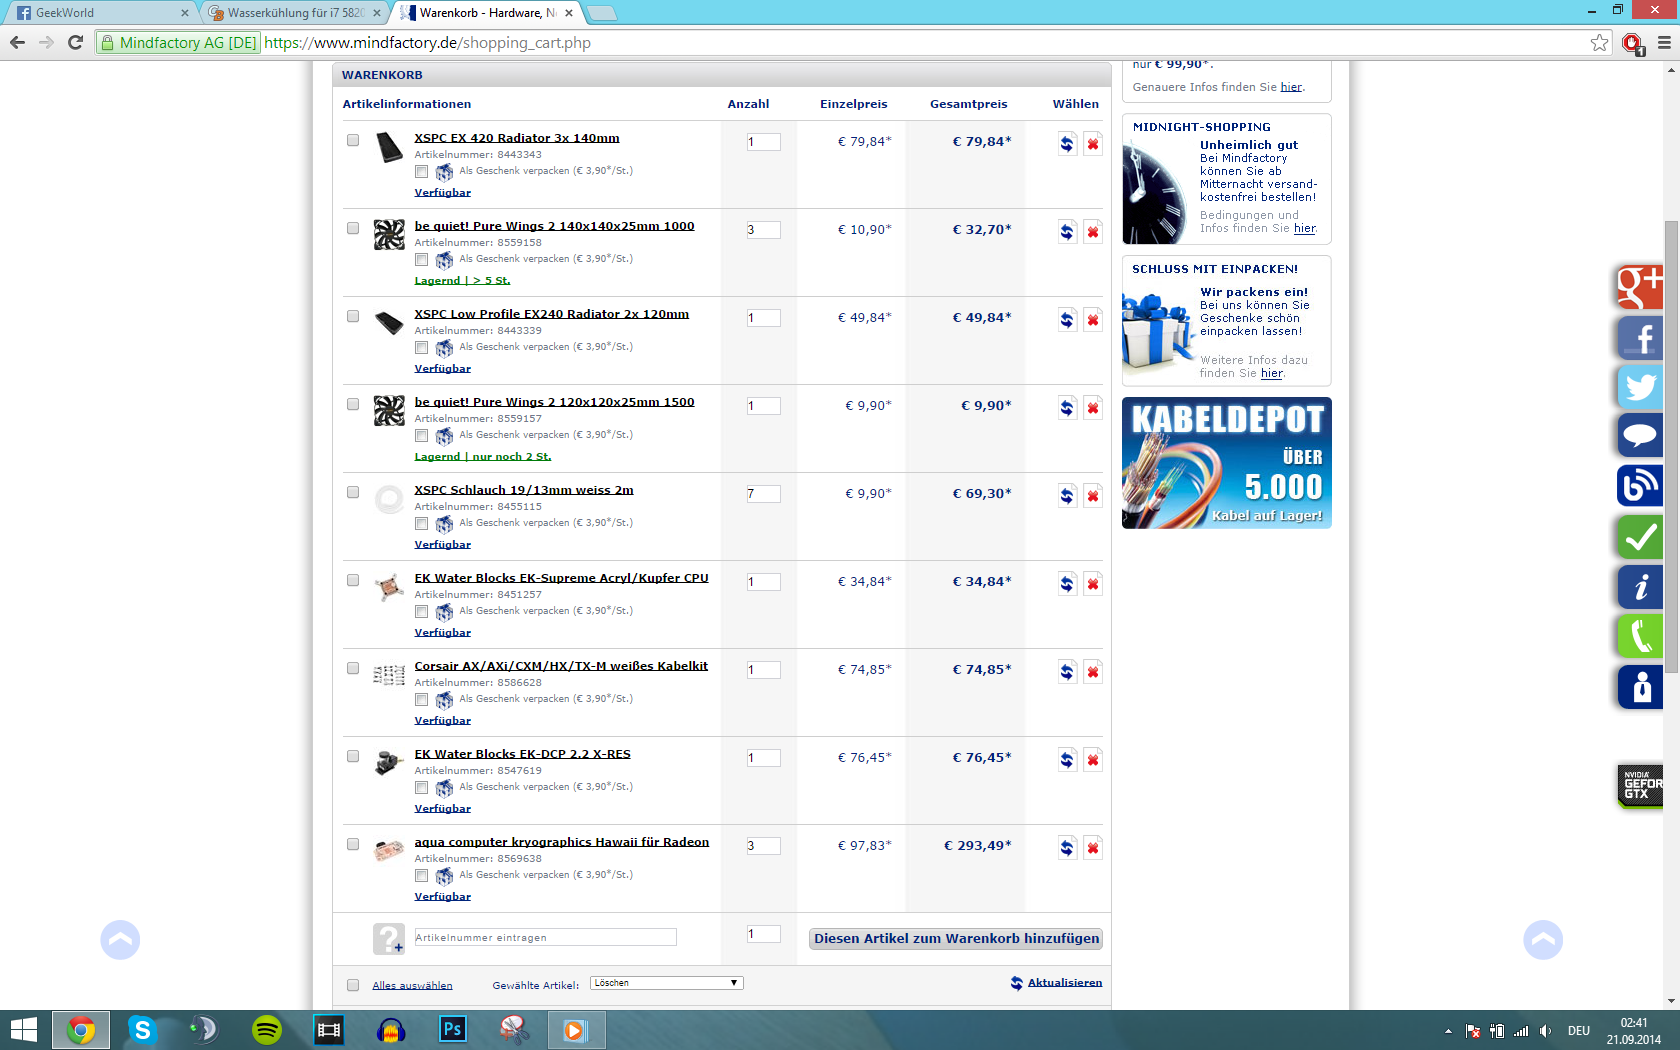Open Spotify from taskbar
The width and height of the screenshot is (1680, 1050).
(267, 1030)
